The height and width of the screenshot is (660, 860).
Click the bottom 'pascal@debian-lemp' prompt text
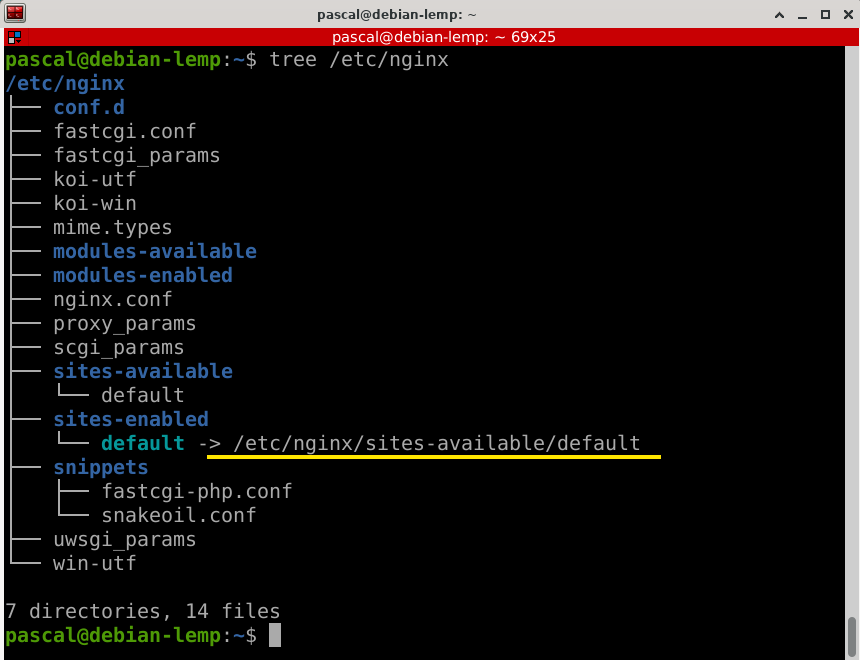113,635
